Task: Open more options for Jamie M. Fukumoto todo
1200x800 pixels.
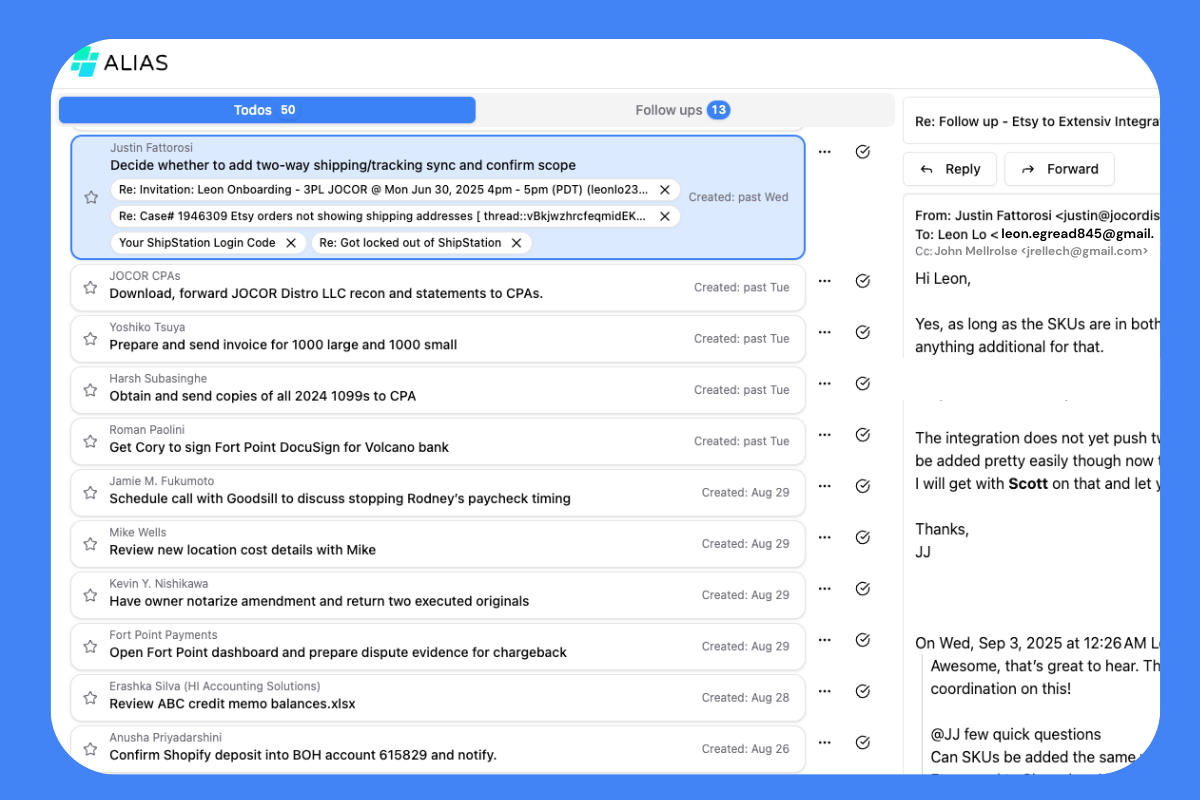Action: (x=824, y=486)
